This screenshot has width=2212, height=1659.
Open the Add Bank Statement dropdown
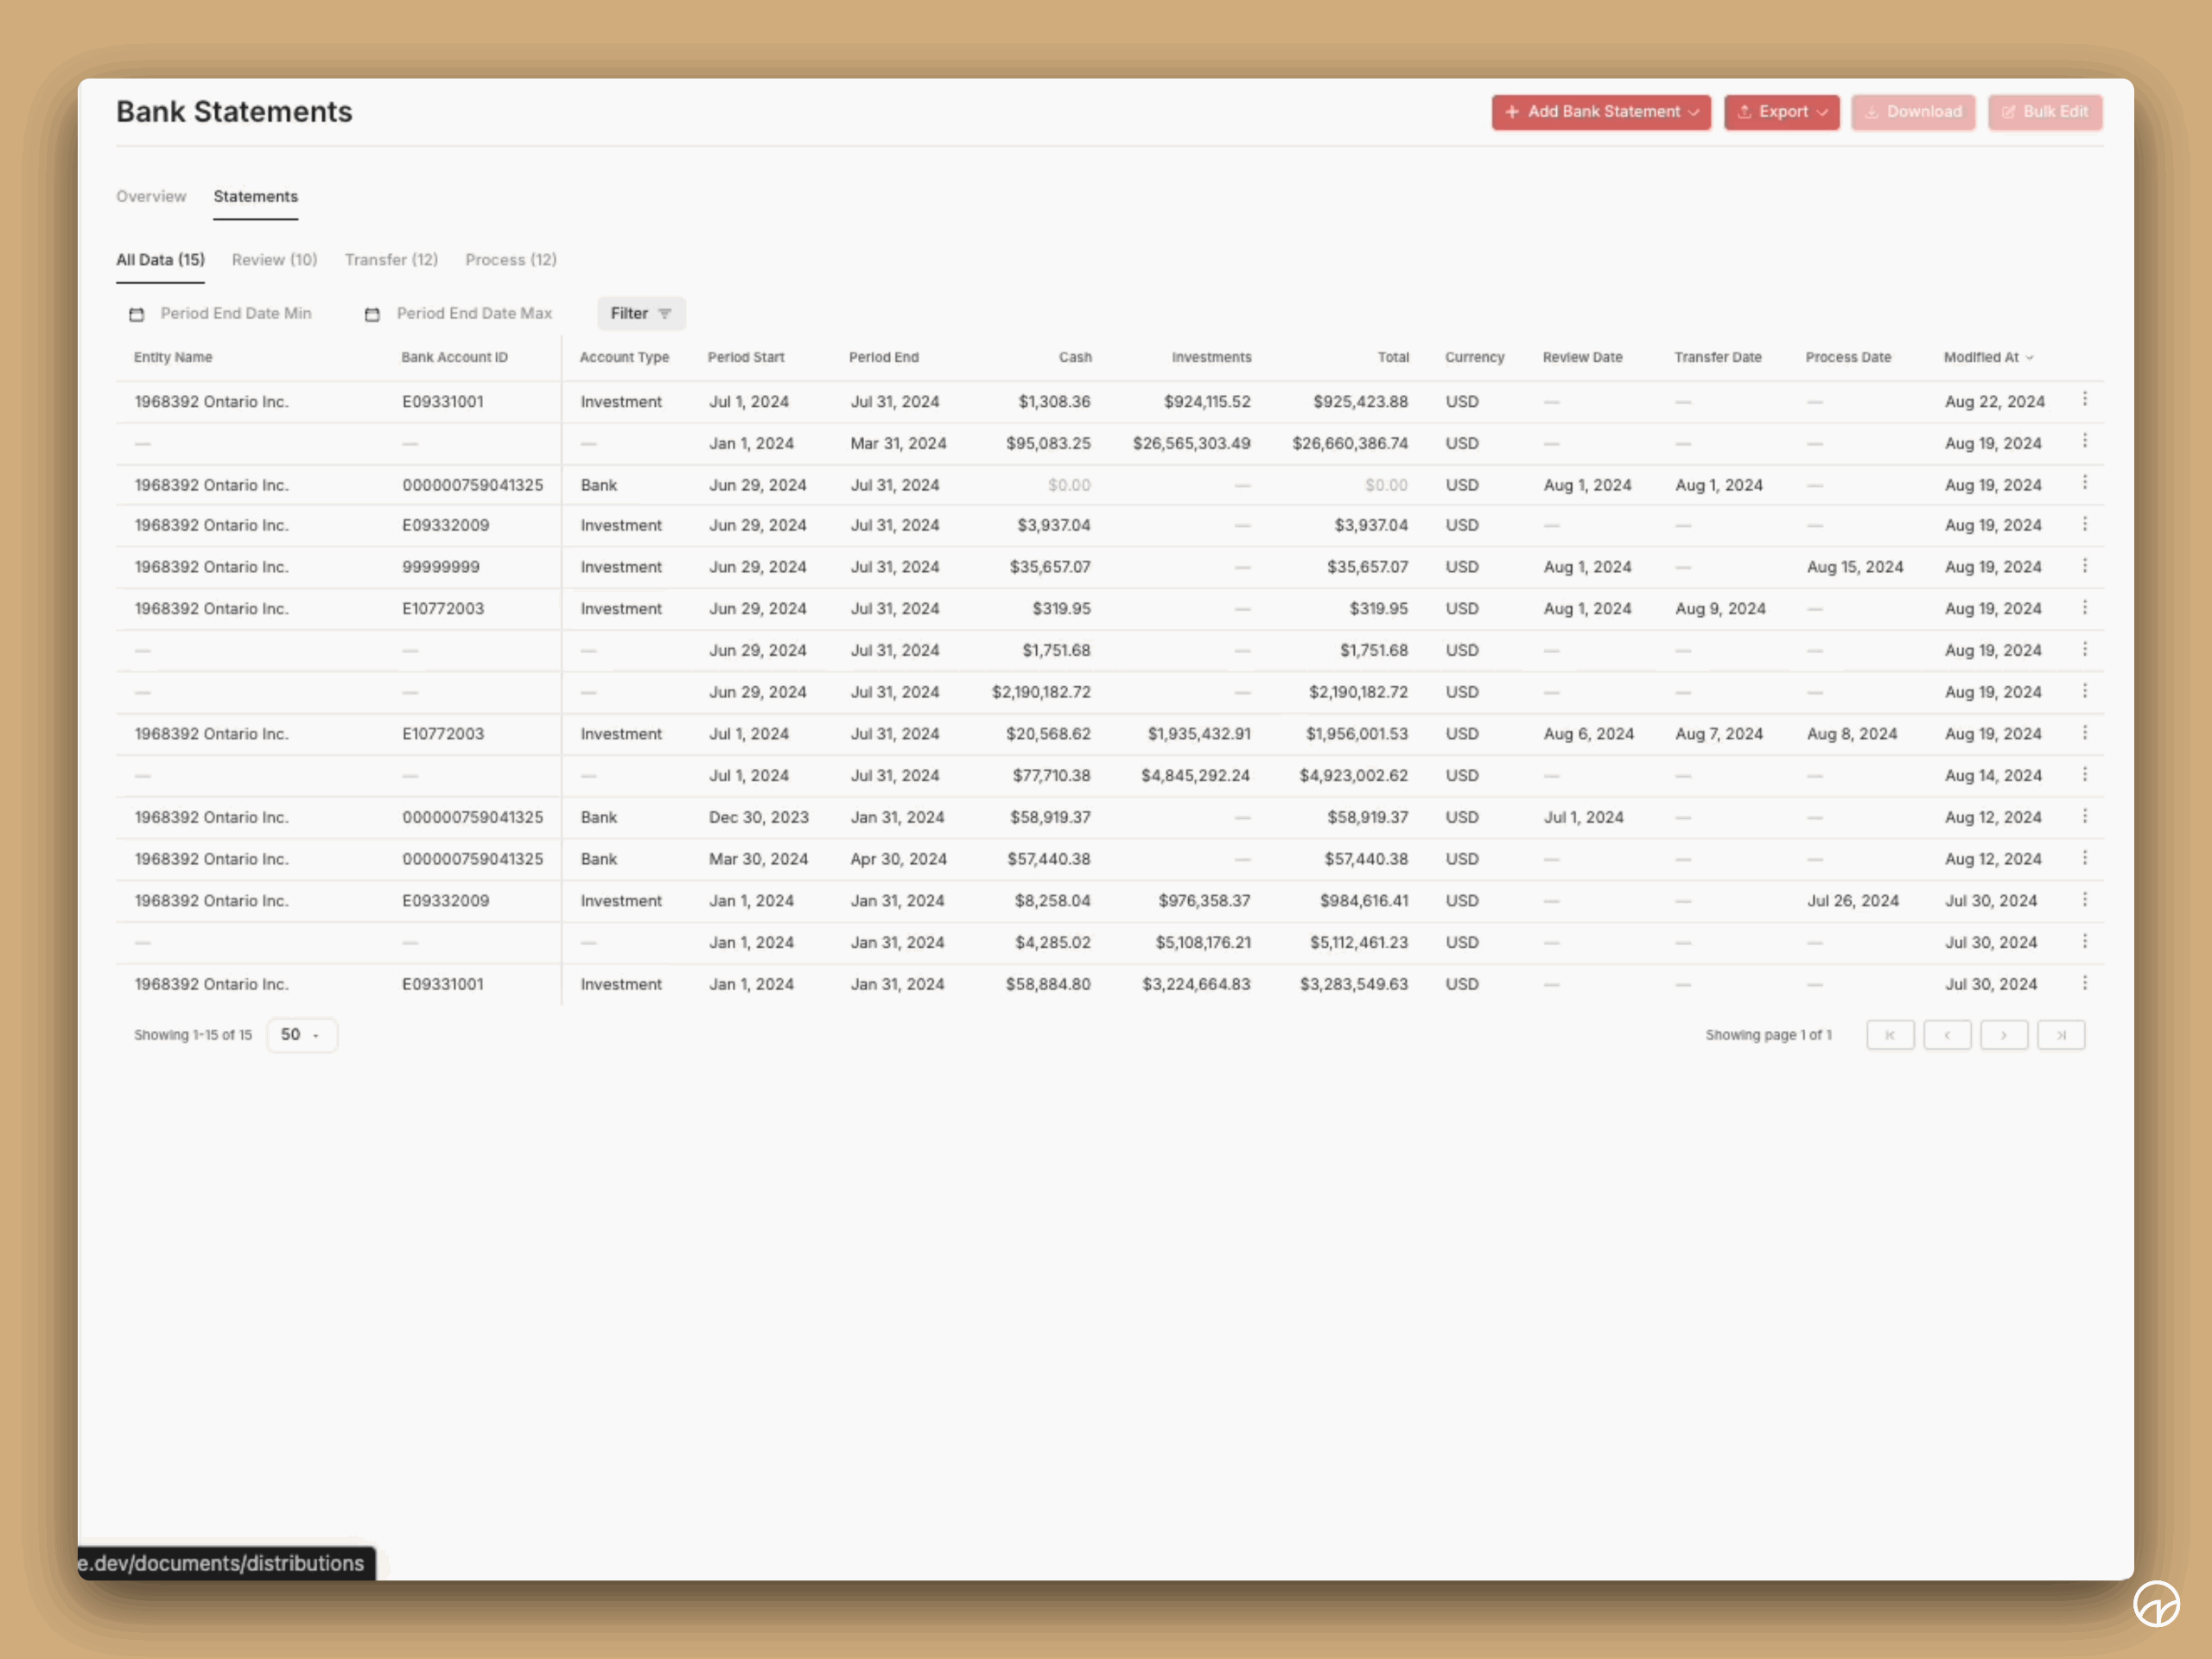[1601, 112]
